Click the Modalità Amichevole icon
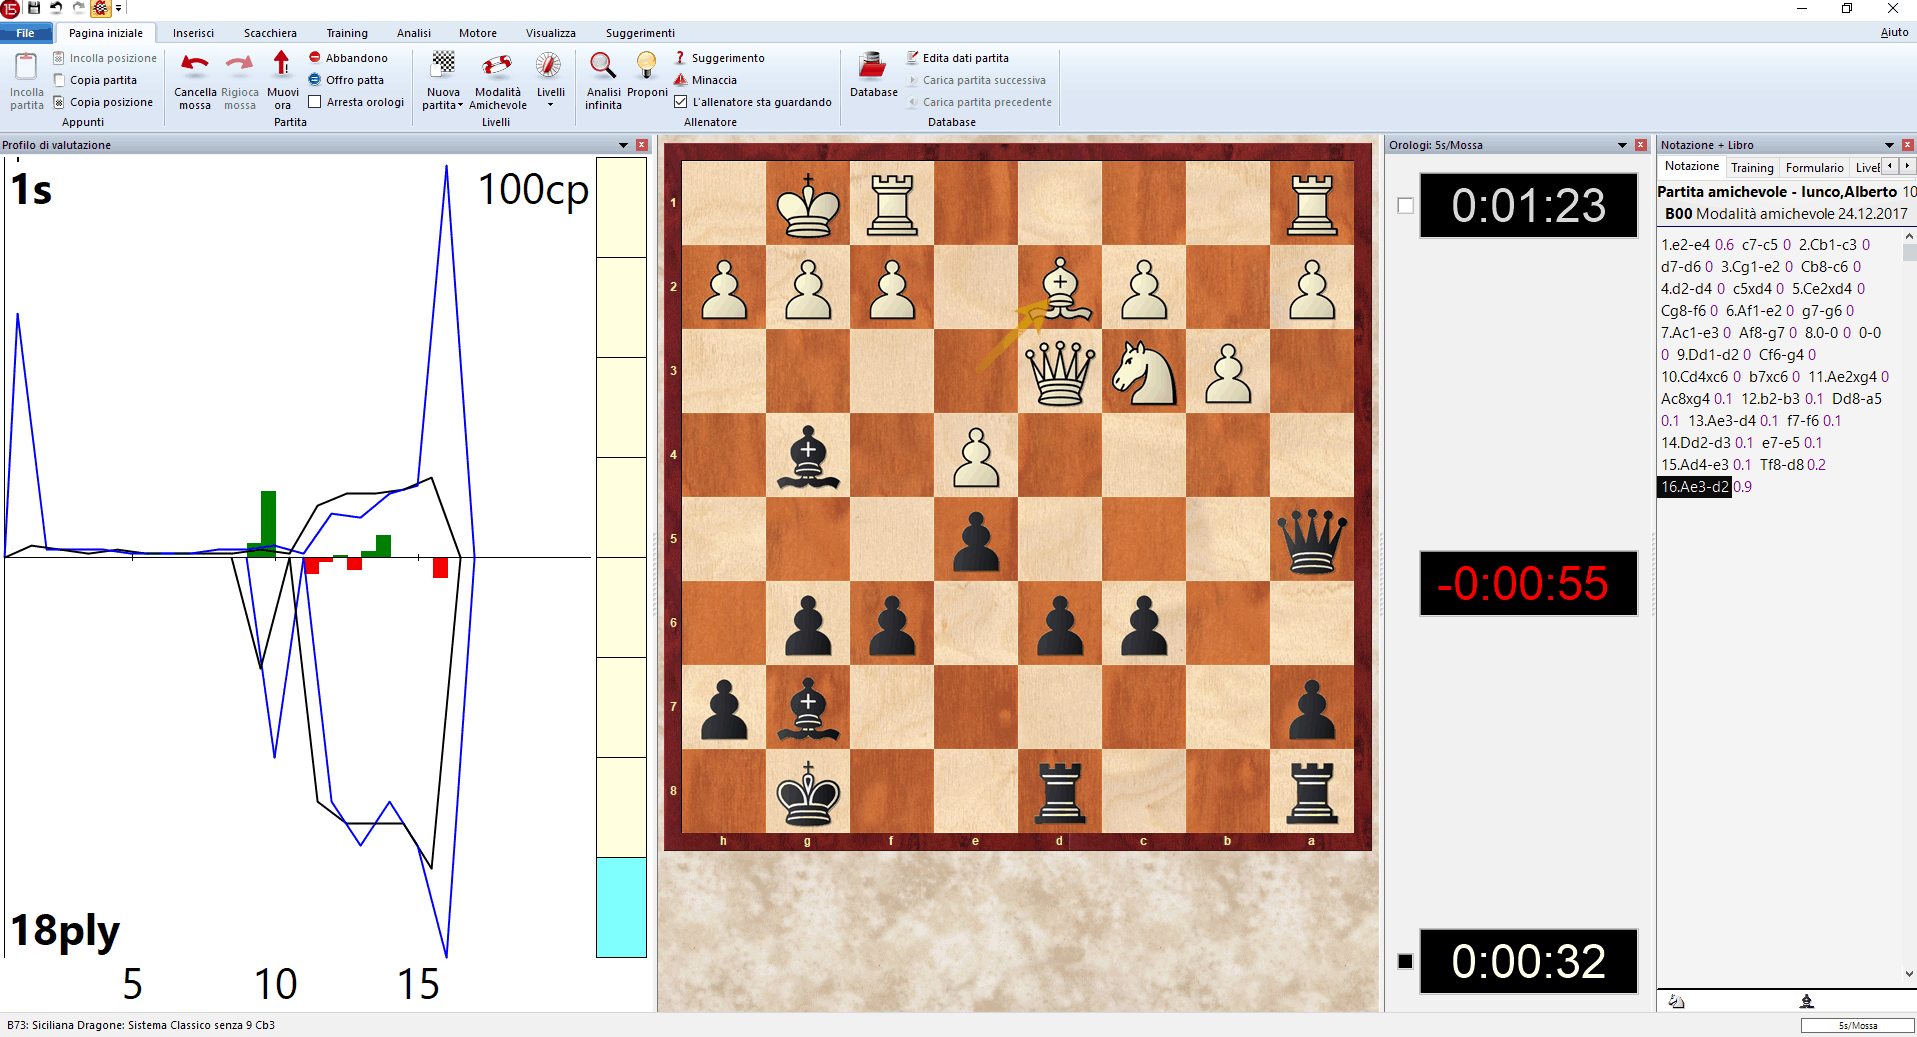Image resolution: width=1917 pixels, height=1037 pixels. pyautogui.click(x=497, y=66)
